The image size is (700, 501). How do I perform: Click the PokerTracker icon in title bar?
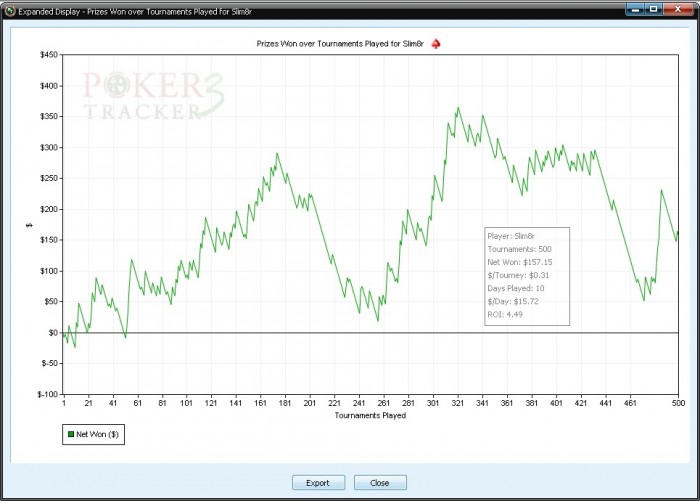(9, 11)
